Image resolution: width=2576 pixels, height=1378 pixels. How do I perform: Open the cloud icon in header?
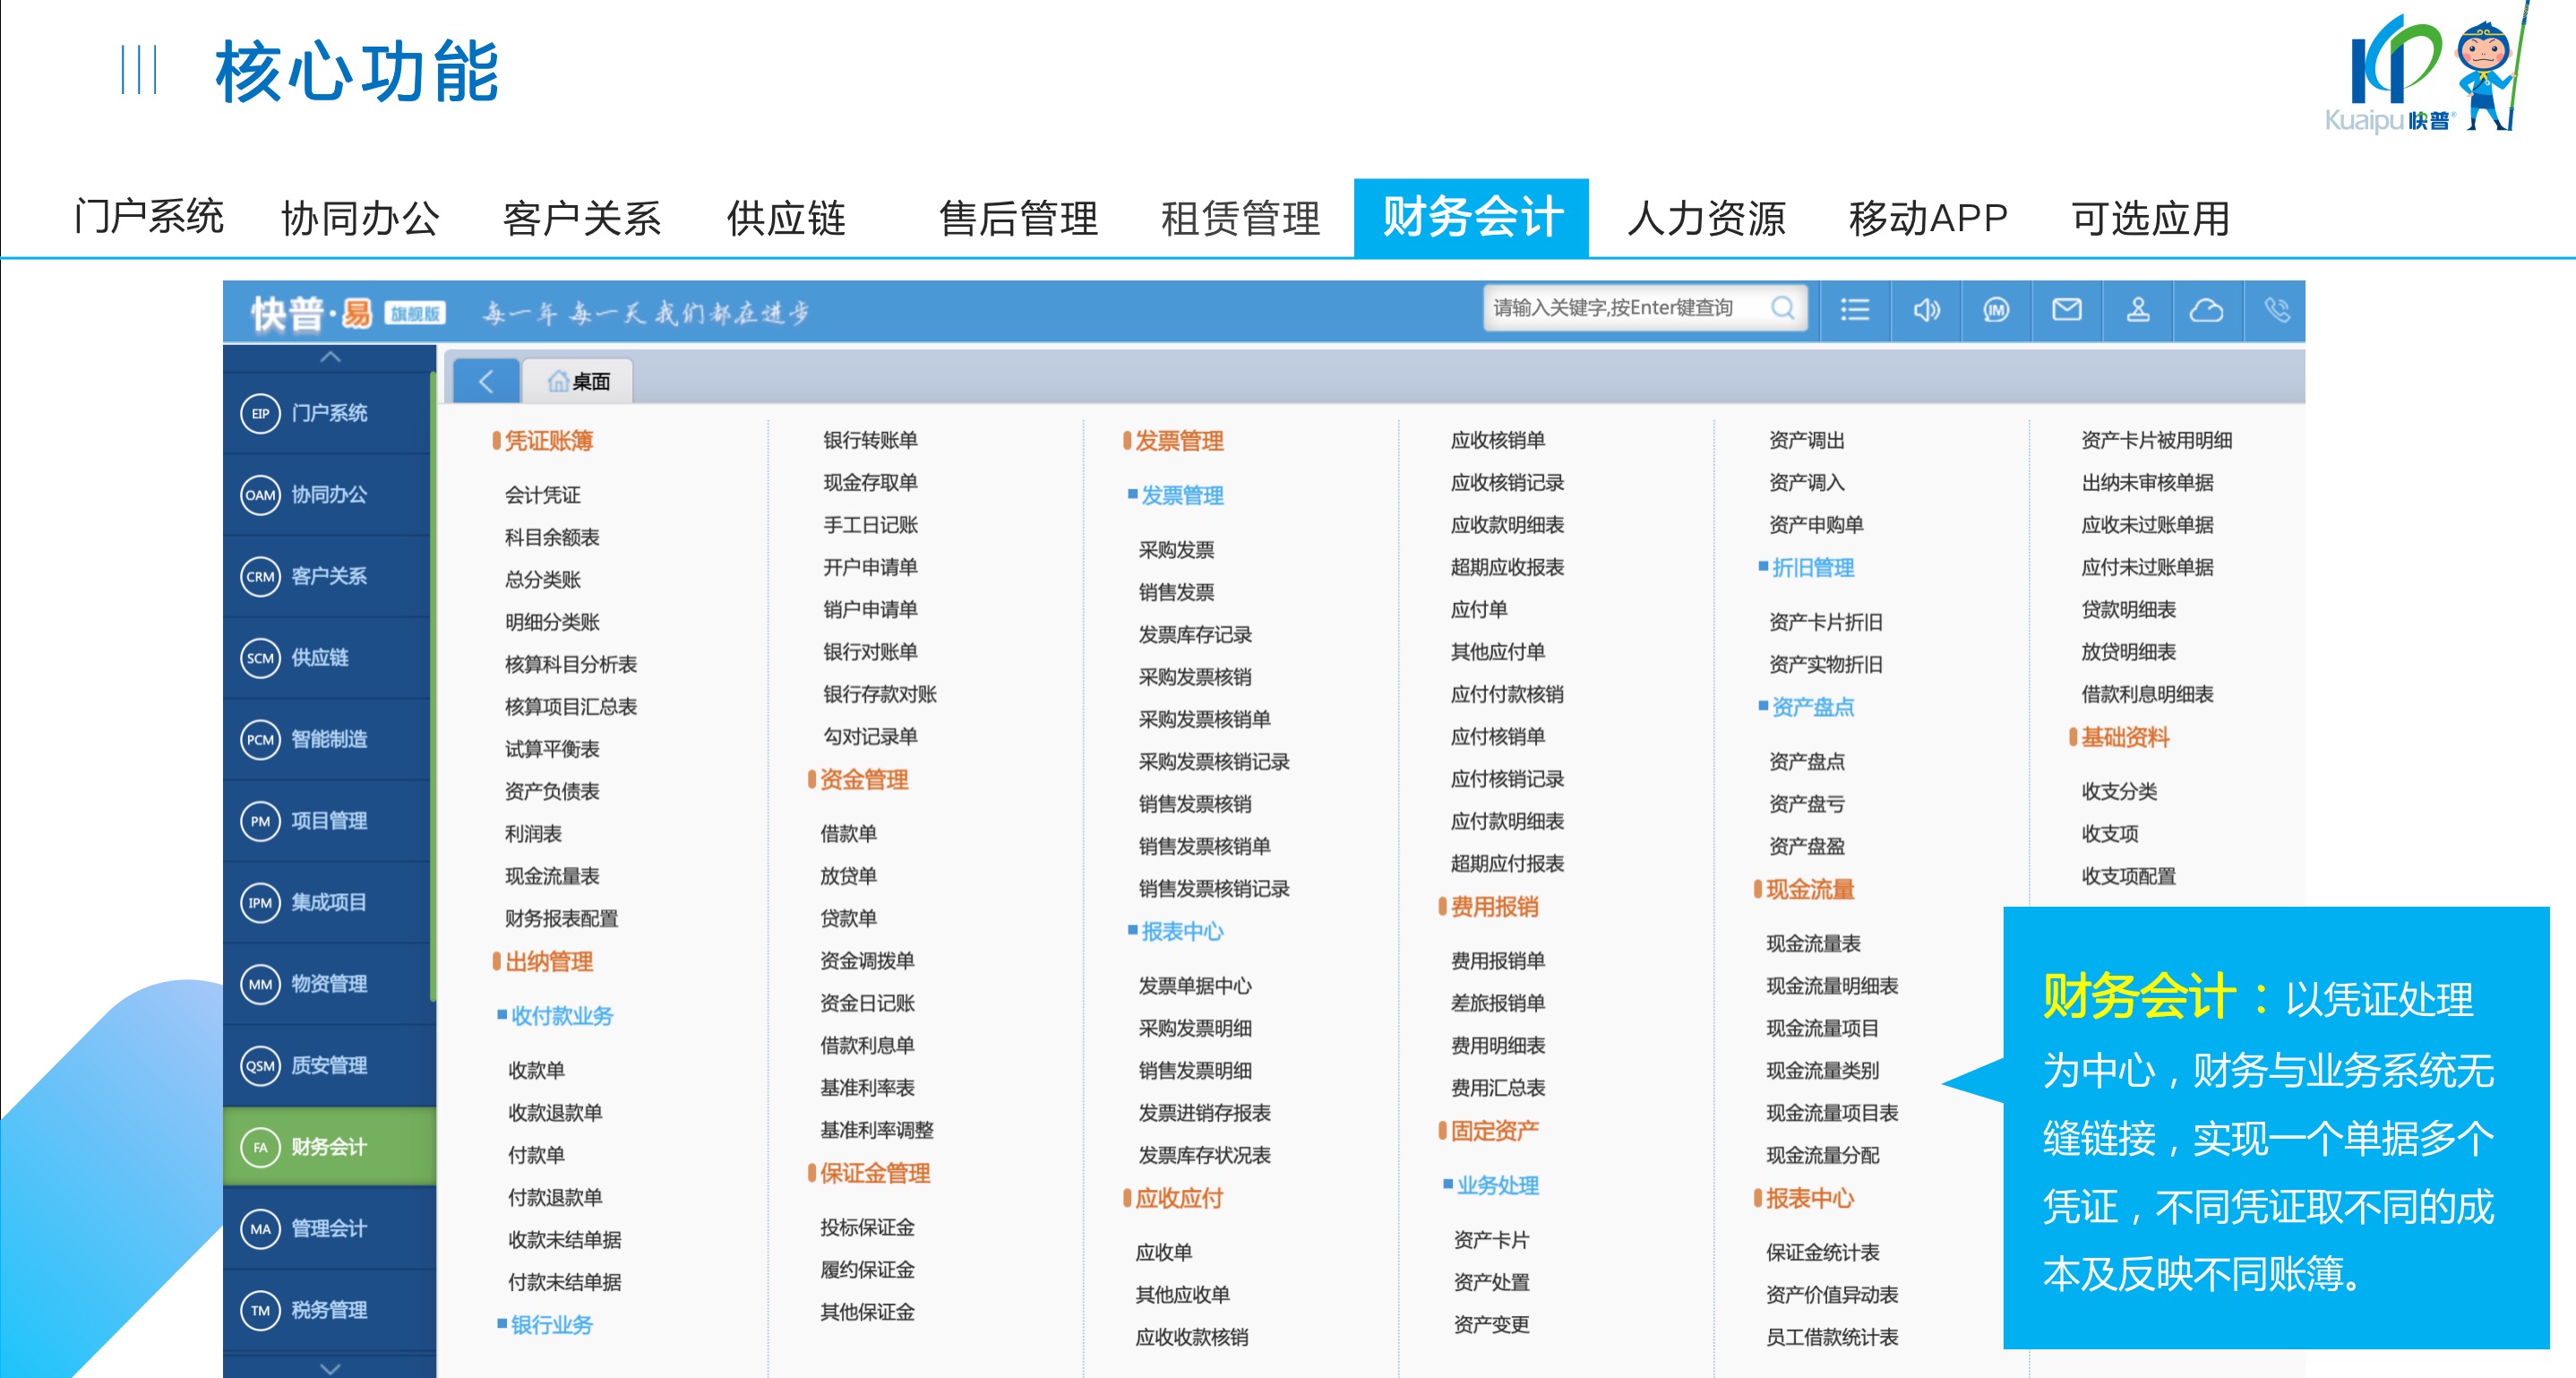[x=2207, y=310]
